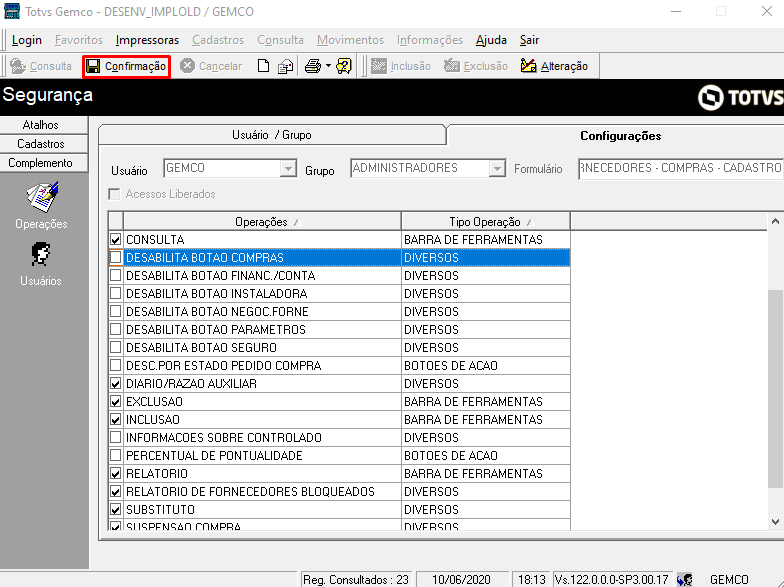
Task: Click the Sair menu item
Action: (529, 40)
